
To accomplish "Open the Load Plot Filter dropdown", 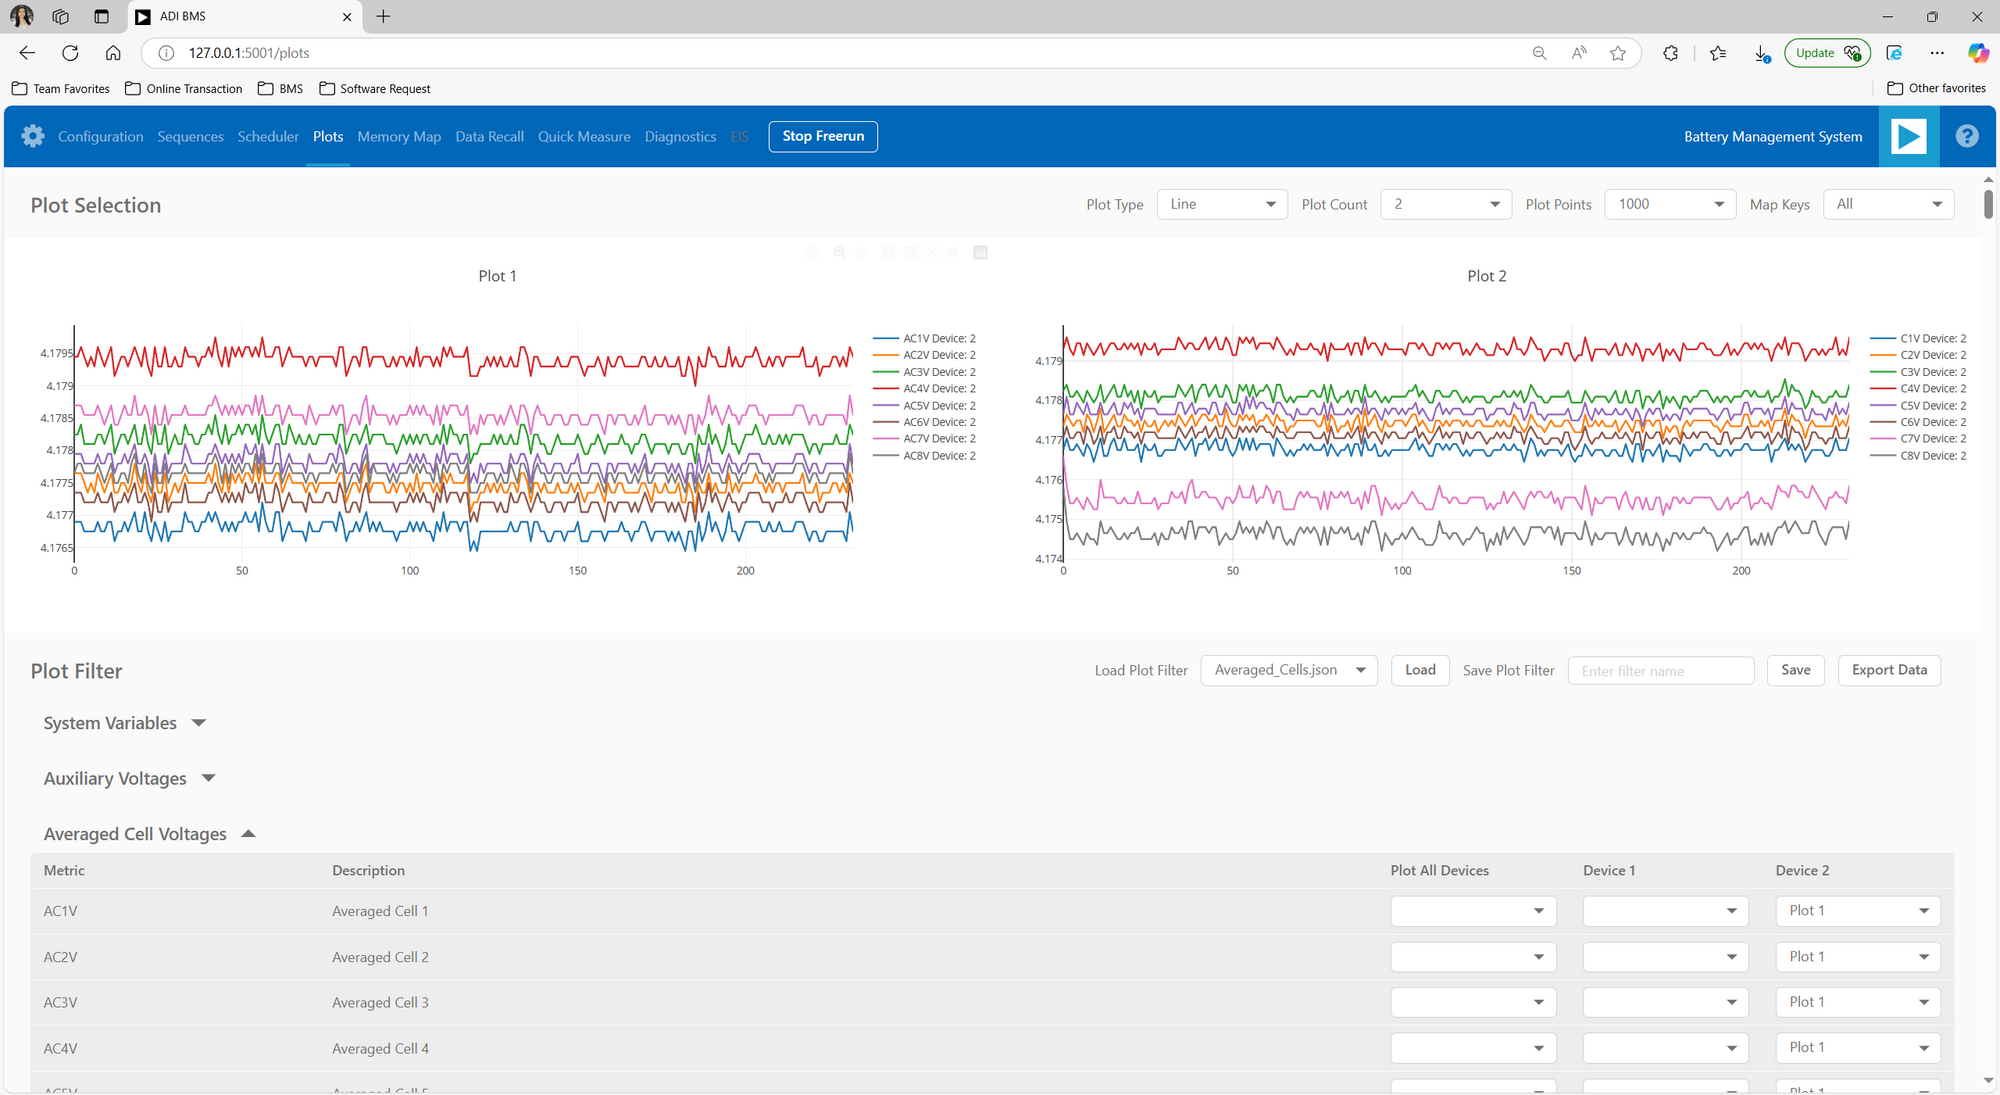I will pos(1289,670).
